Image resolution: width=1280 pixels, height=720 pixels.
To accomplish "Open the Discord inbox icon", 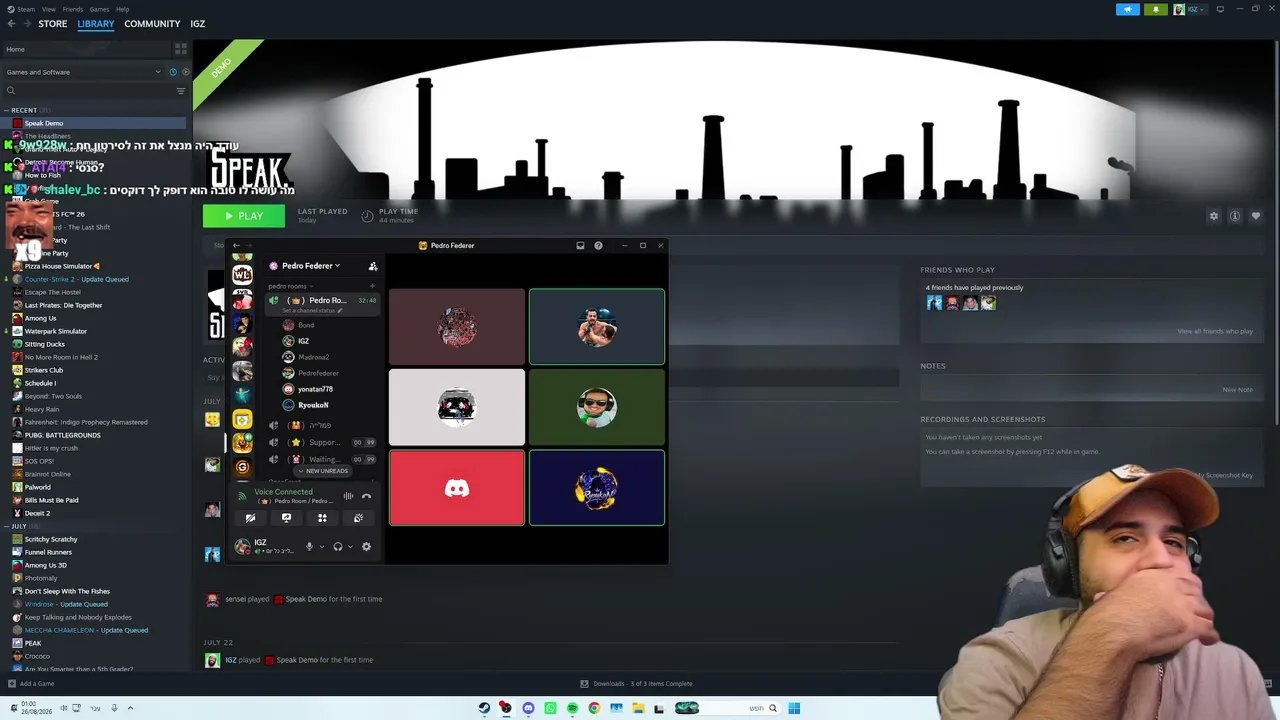I will coord(580,245).
